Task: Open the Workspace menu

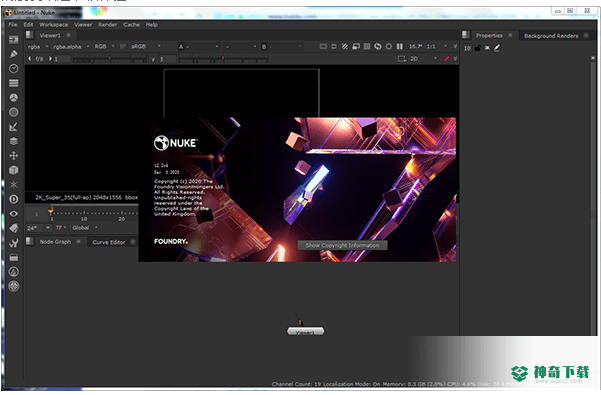Action: pyautogui.click(x=54, y=25)
